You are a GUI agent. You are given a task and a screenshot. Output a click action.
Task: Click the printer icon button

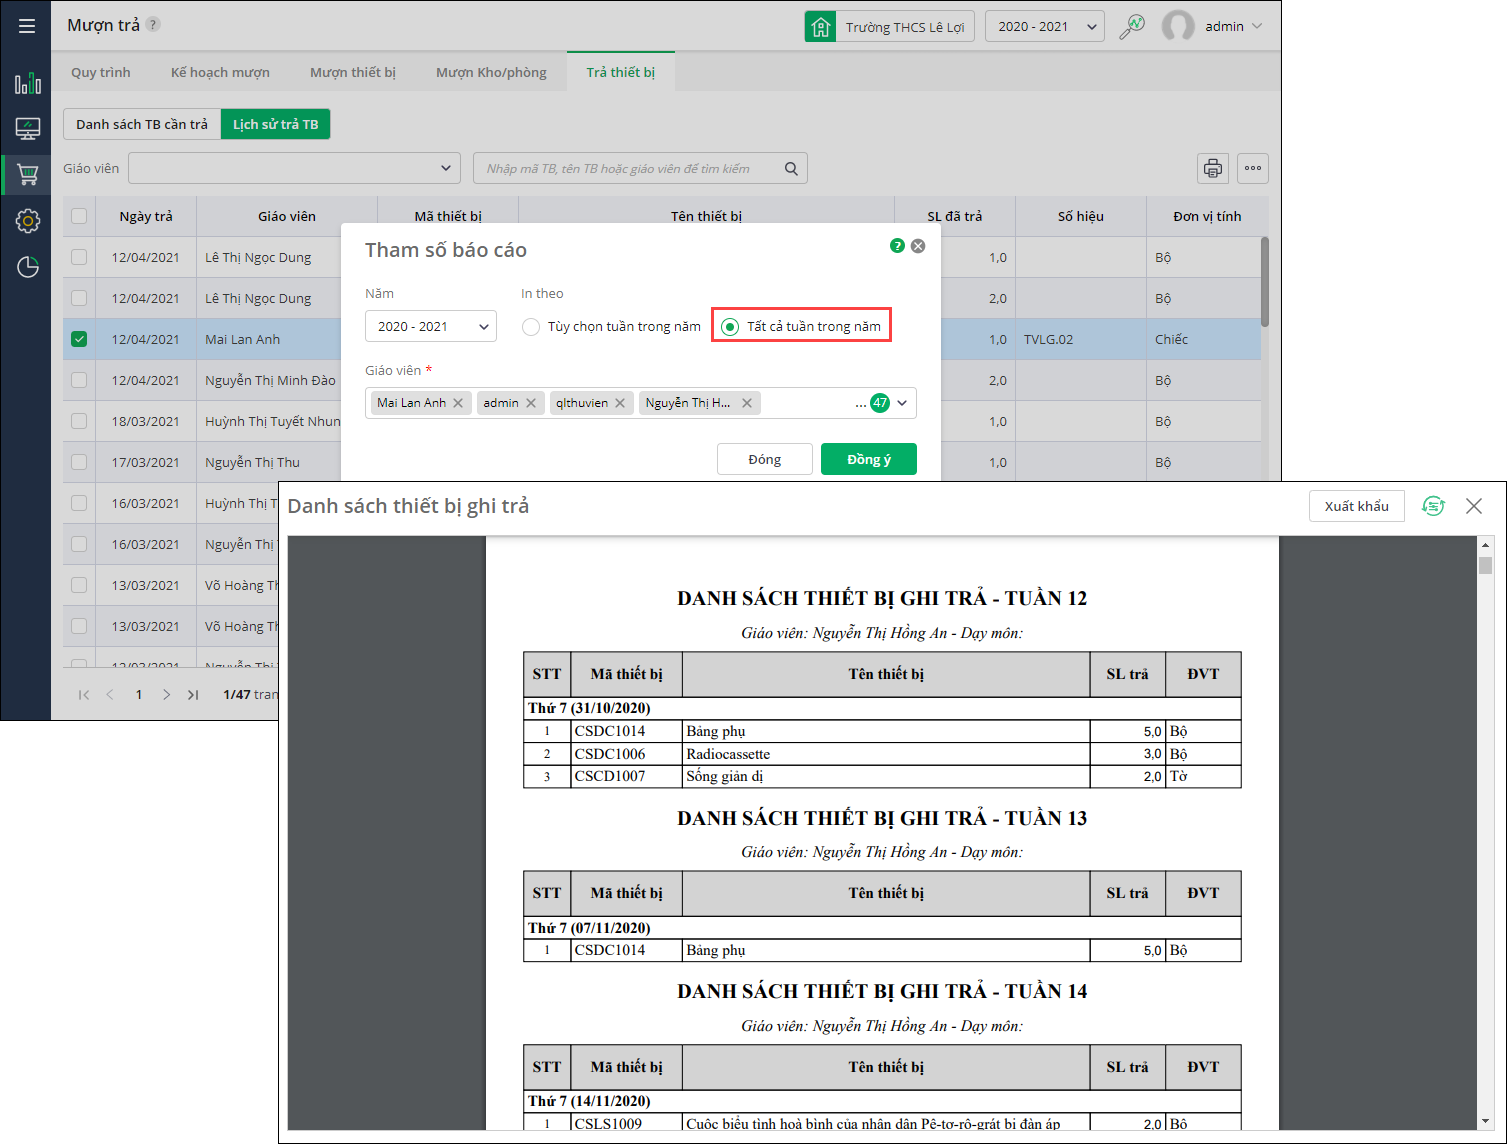point(1213,168)
